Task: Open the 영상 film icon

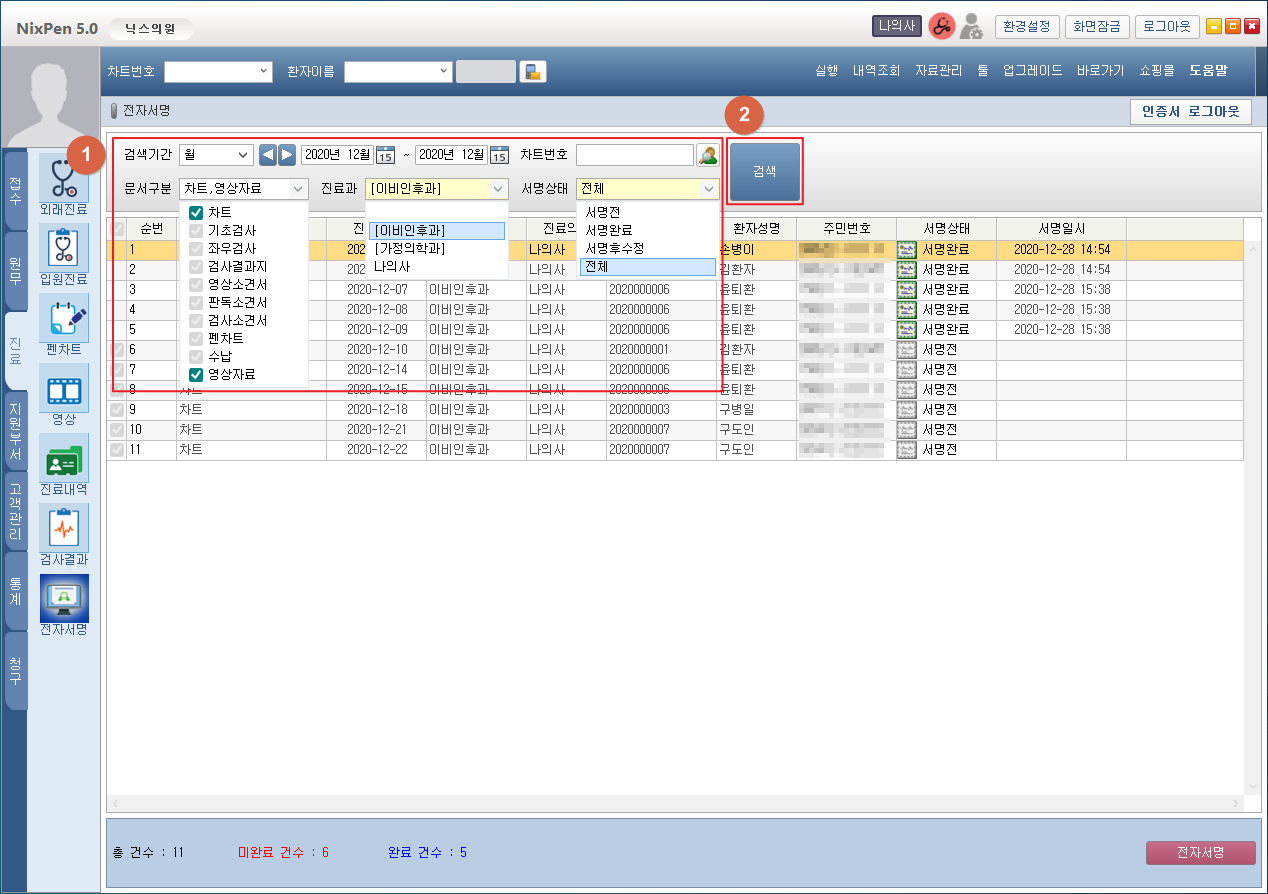Action: (x=63, y=389)
